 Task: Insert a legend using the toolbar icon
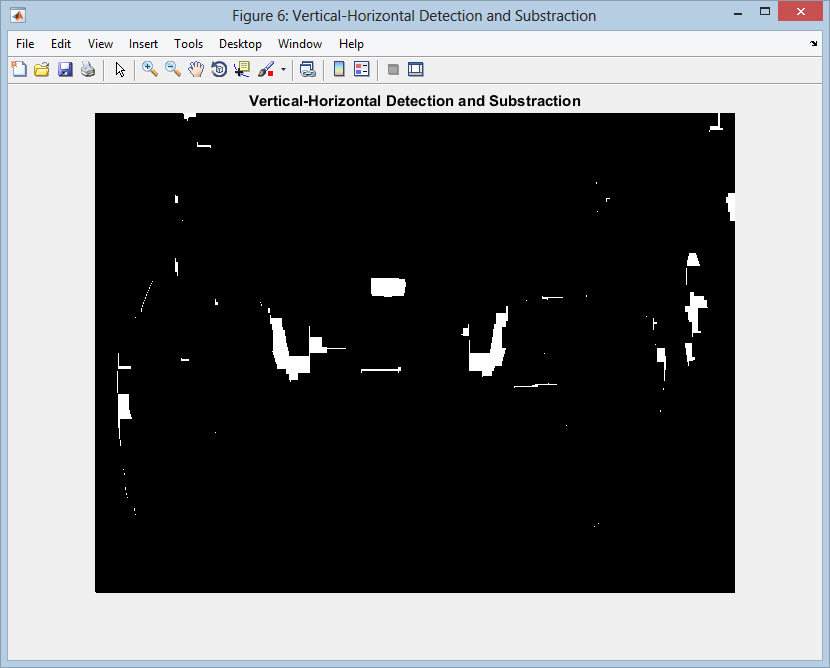[362, 69]
